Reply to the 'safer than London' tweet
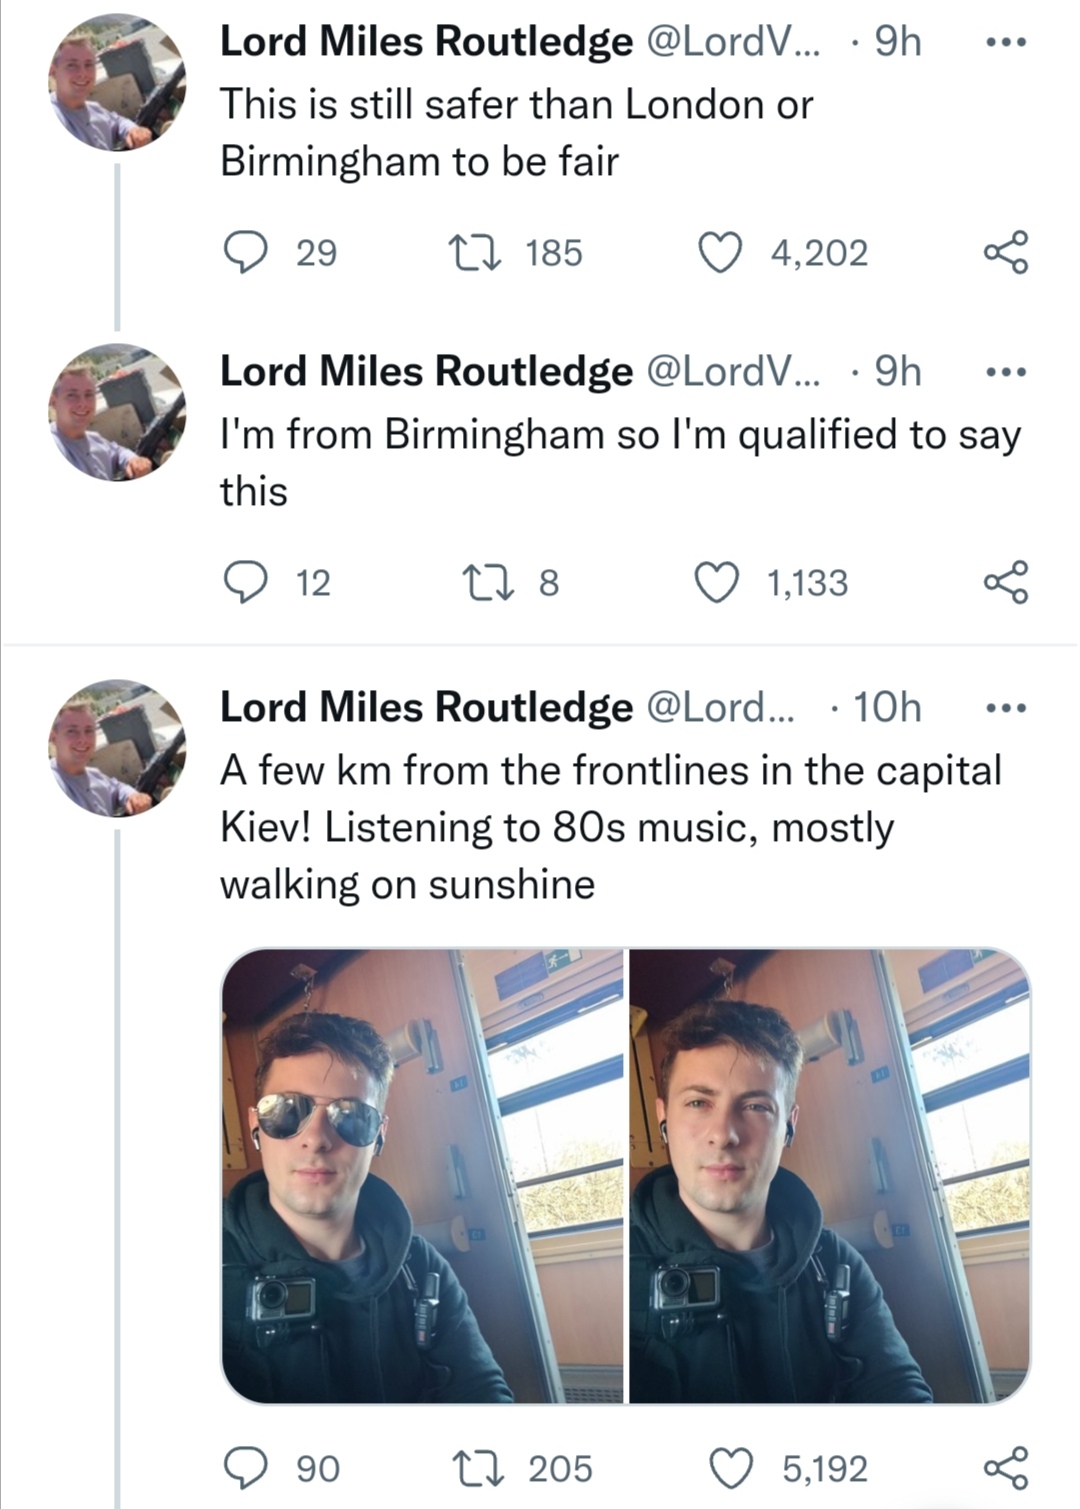The image size is (1080, 1509). point(244,253)
